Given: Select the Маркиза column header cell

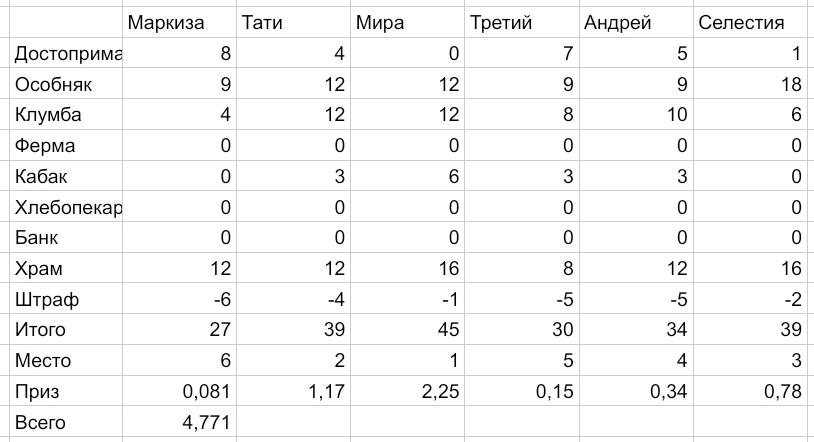Looking at the screenshot, I should click(x=179, y=22).
